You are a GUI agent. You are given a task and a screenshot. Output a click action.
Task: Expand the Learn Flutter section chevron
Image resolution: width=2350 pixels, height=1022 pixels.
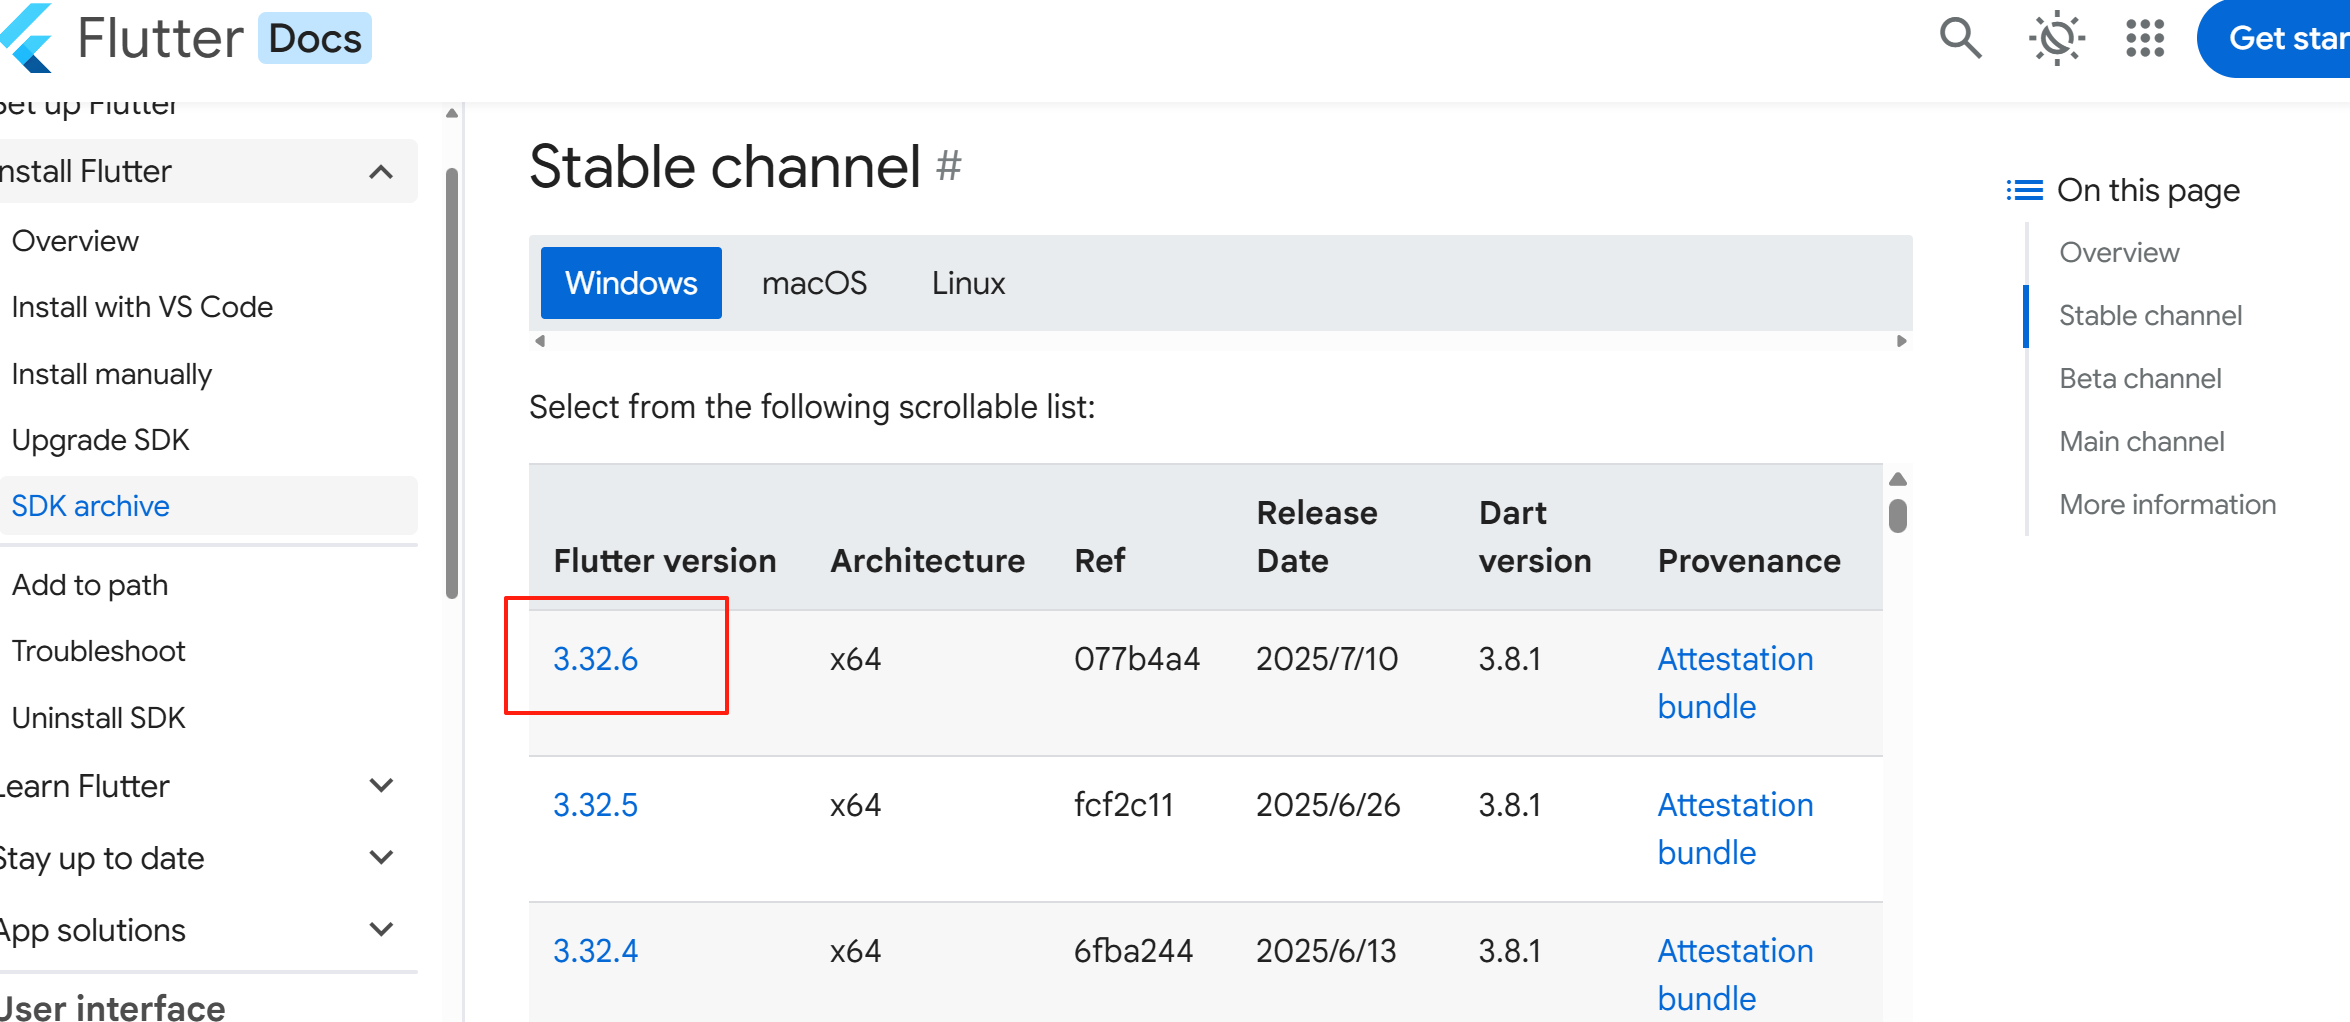pyautogui.click(x=381, y=786)
